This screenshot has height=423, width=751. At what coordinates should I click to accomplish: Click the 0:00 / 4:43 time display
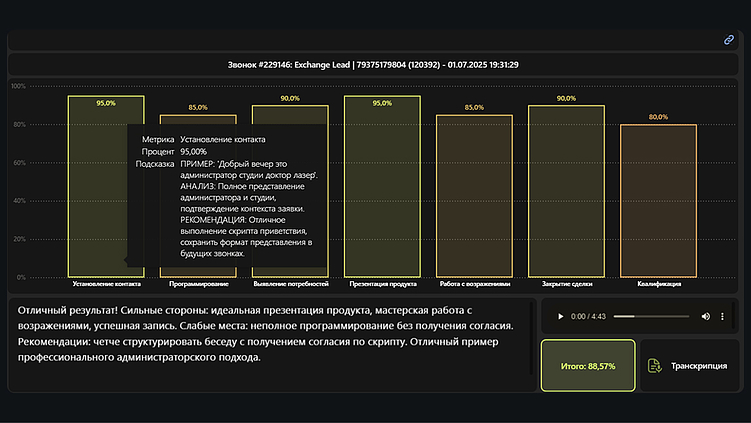pos(588,316)
